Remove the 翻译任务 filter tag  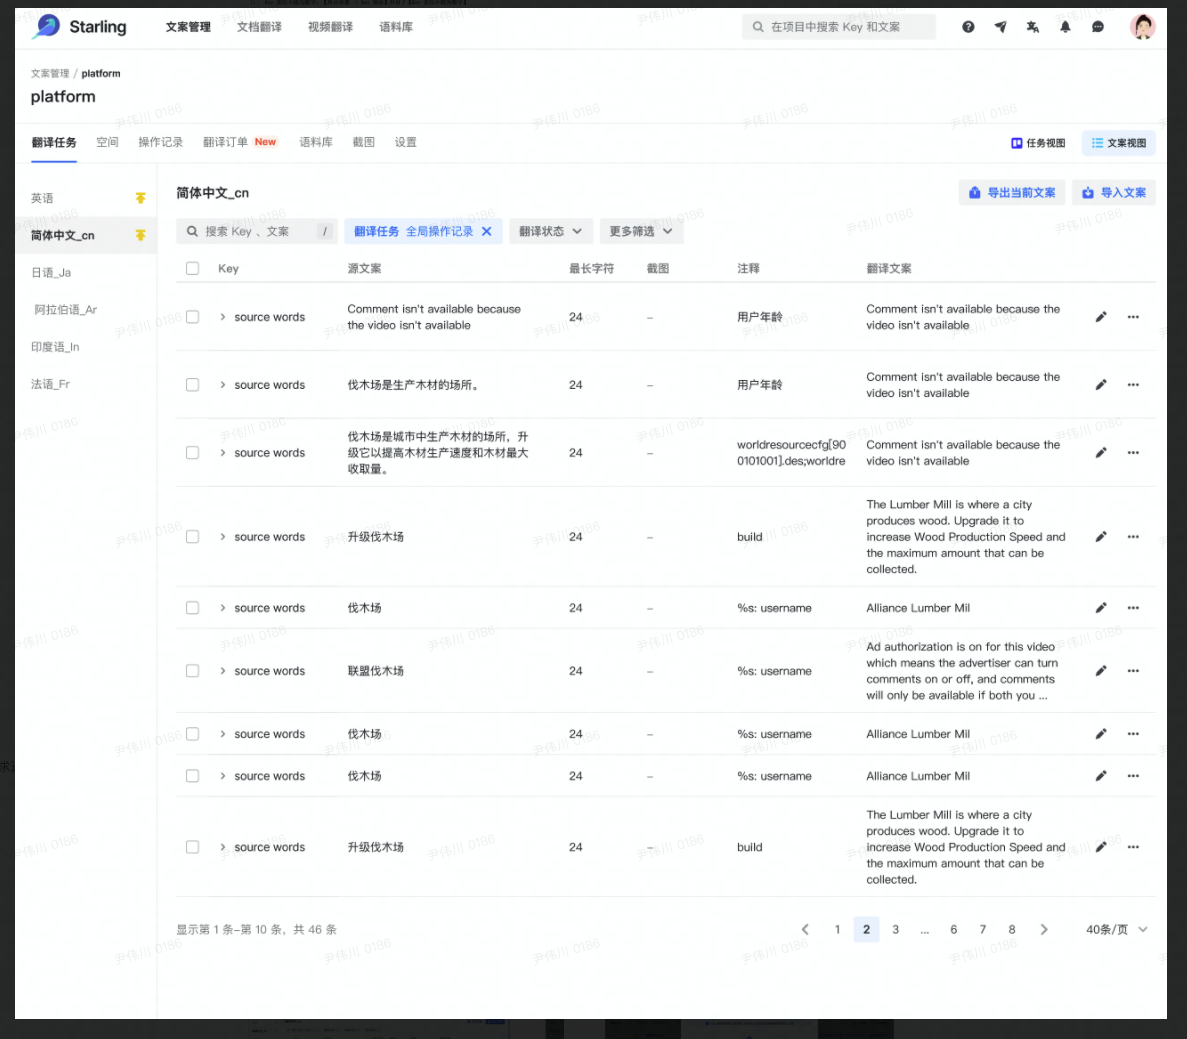click(487, 231)
